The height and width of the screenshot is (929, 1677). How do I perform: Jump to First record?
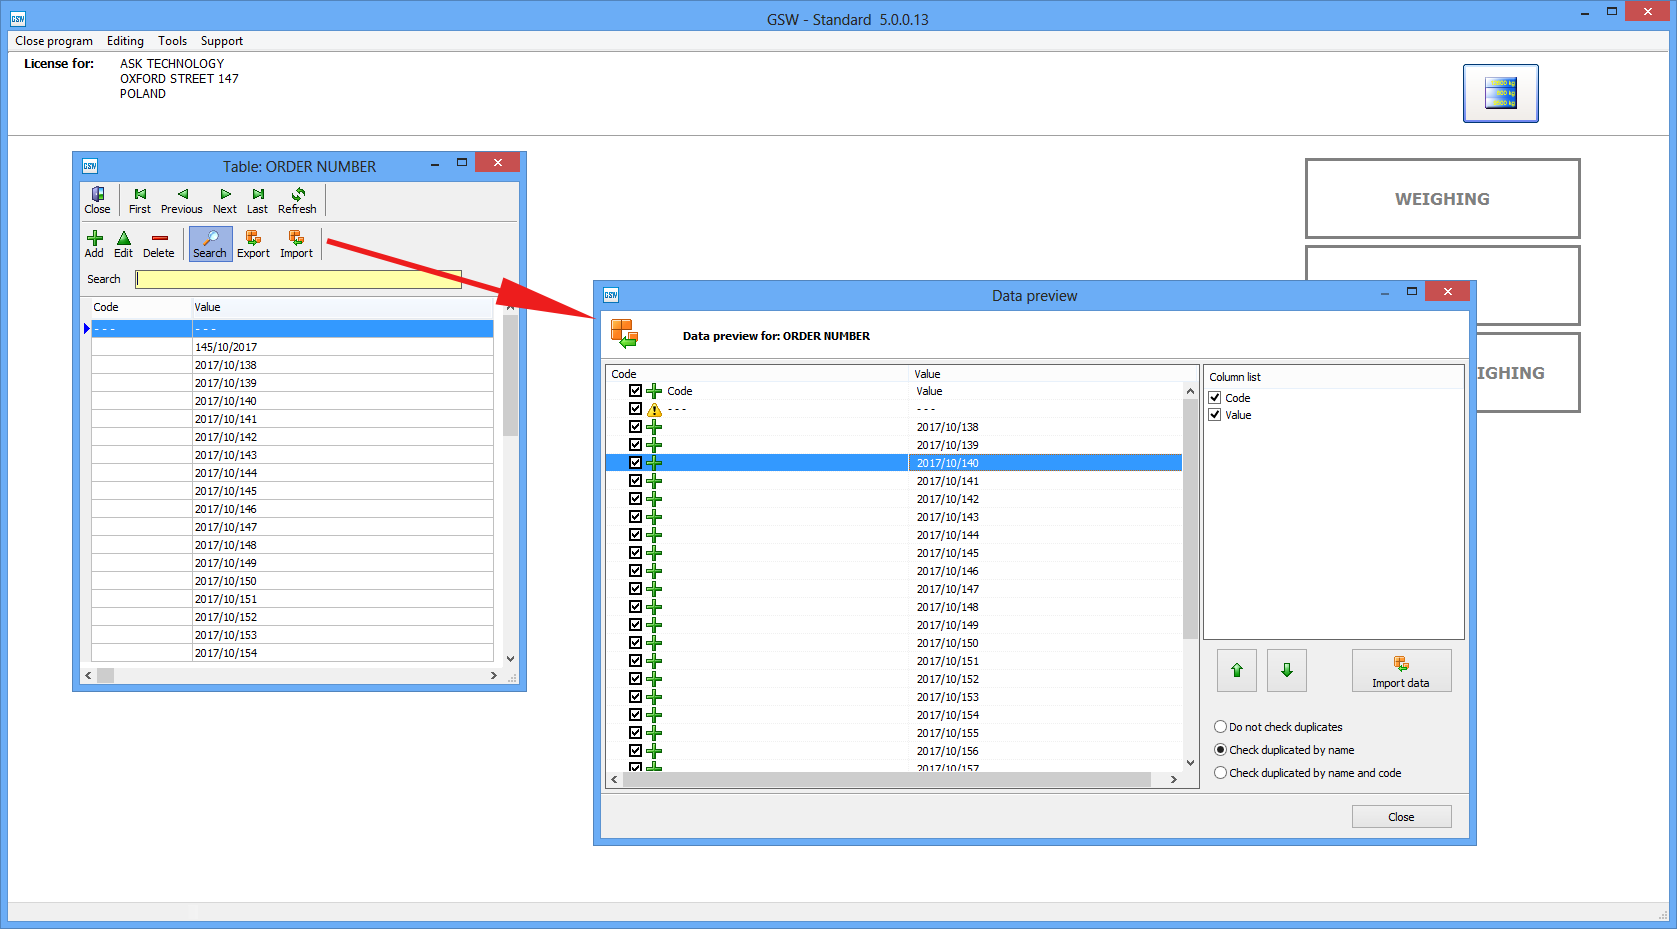tap(140, 200)
